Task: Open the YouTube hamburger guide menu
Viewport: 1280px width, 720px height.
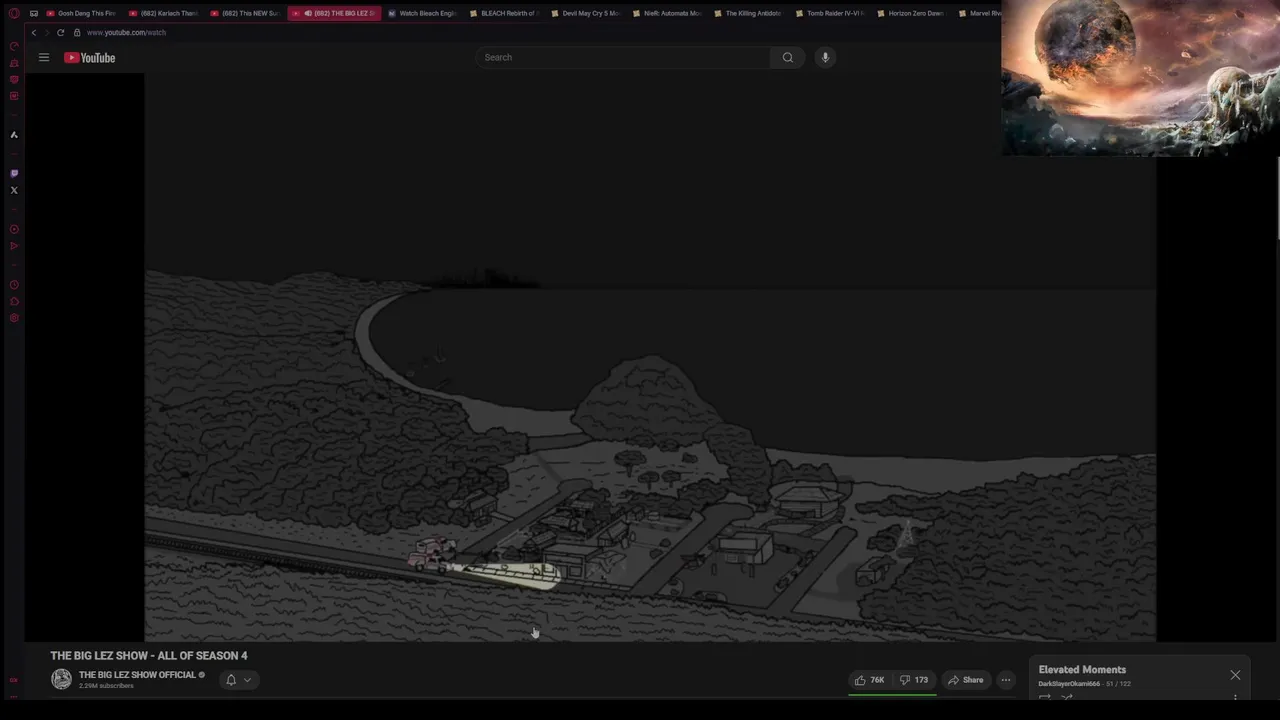Action: (44, 57)
